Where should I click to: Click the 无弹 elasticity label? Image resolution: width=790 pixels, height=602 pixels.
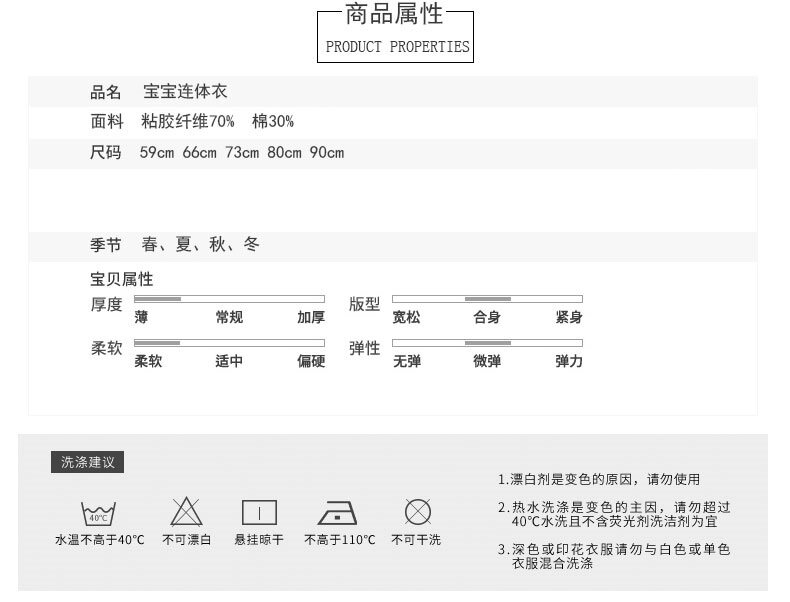407,361
